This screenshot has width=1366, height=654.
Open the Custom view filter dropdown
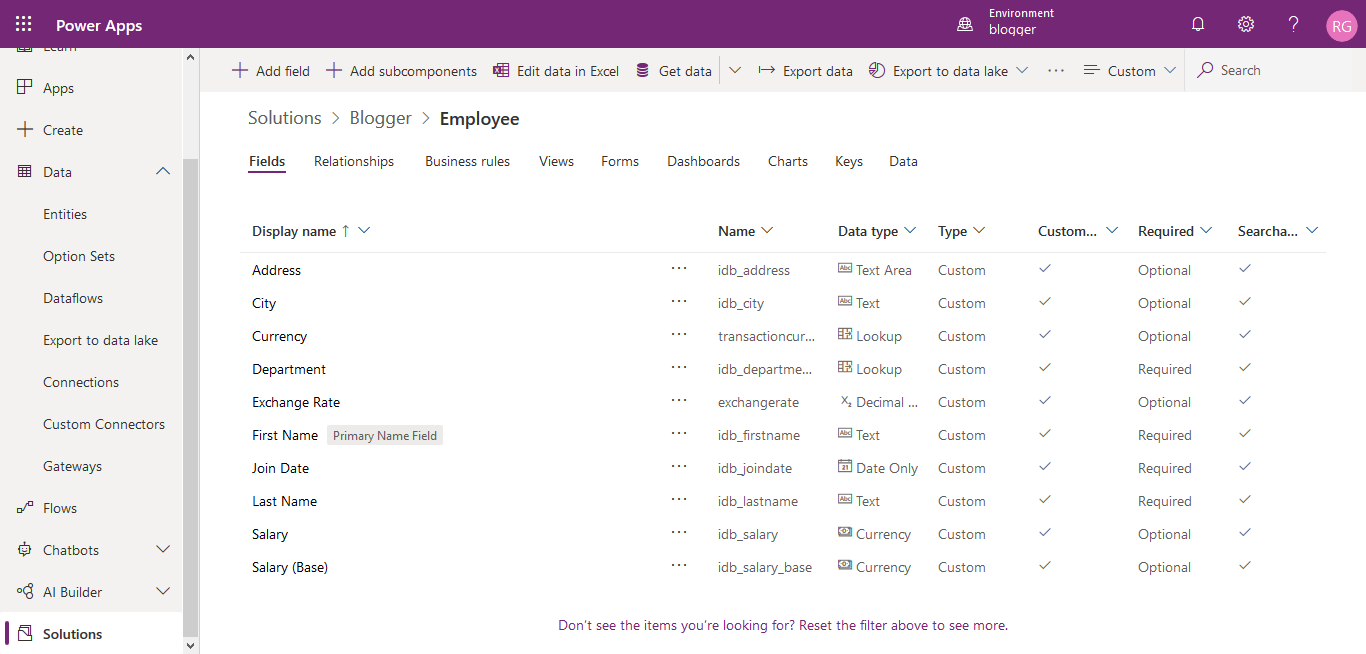click(1130, 71)
